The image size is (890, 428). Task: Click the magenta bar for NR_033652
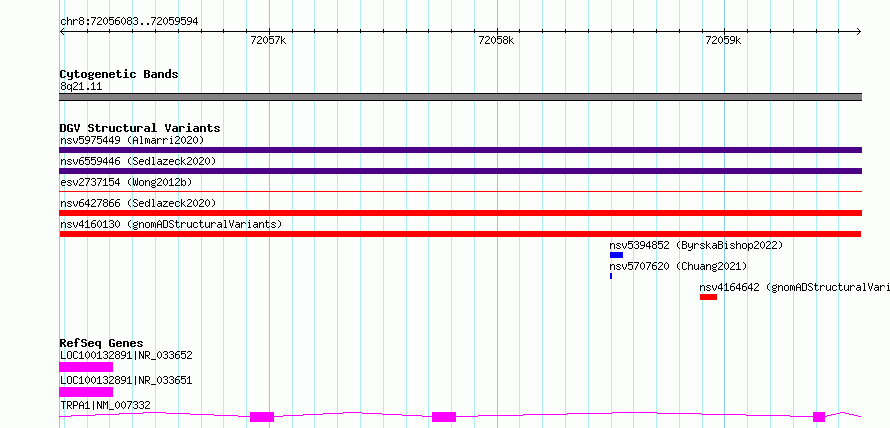[86, 367]
